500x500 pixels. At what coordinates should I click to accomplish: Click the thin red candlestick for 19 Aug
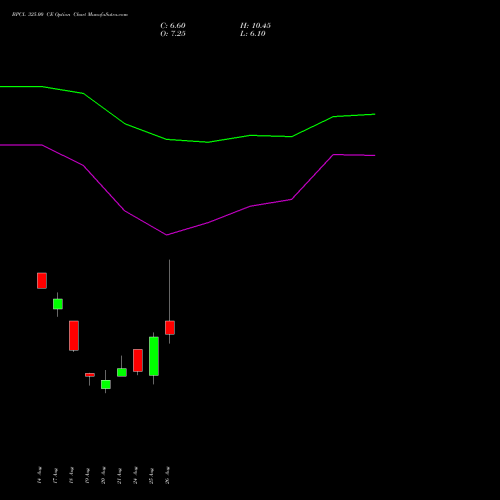(90, 375)
